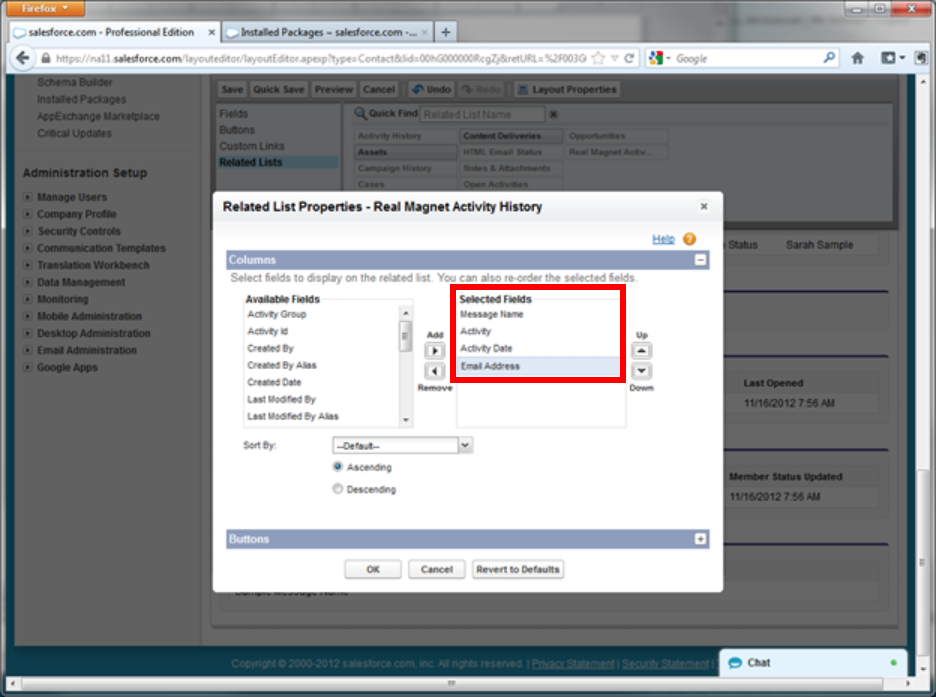Click the Preview button
The image size is (936, 697).
click(334, 90)
